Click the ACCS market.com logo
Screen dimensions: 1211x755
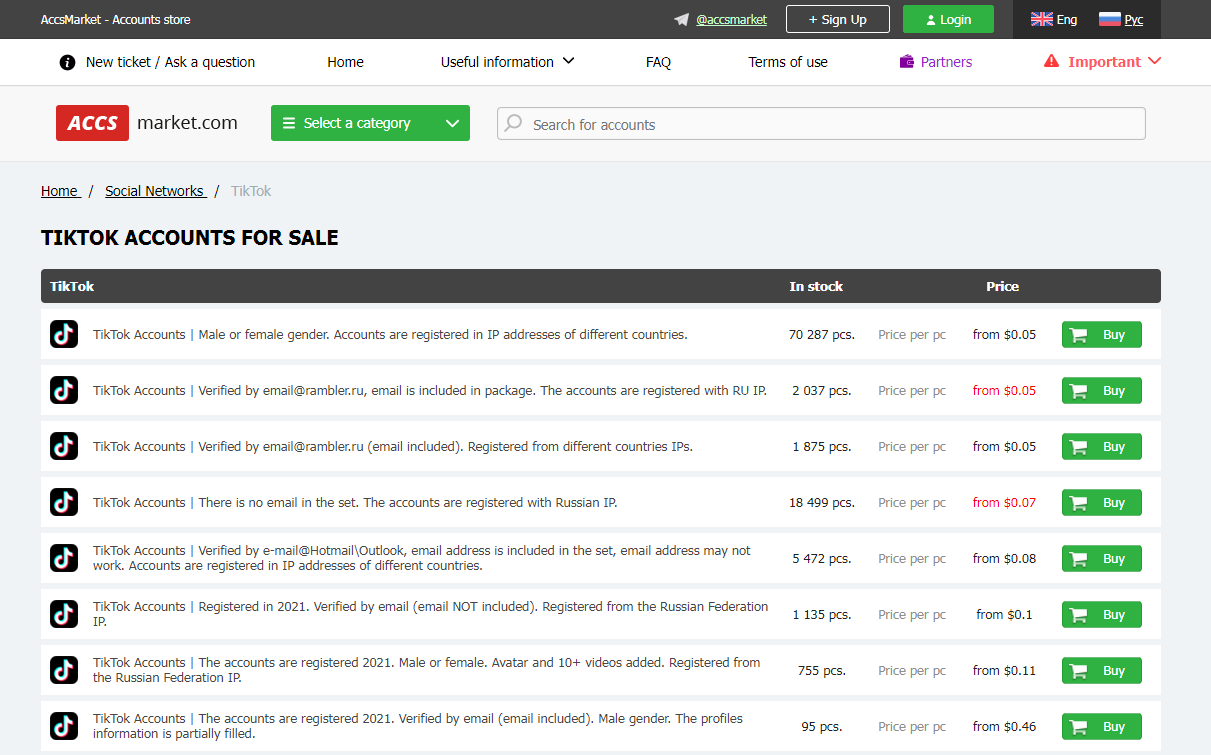(x=147, y=123)
